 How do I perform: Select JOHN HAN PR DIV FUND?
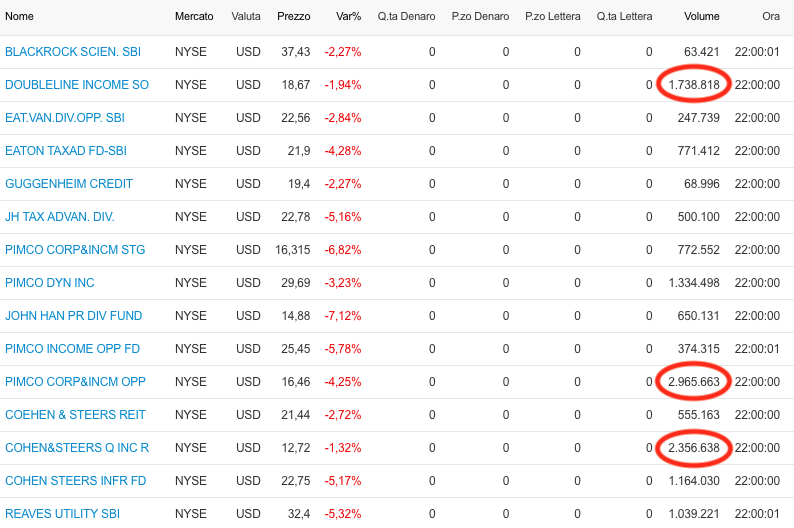[x=73, y=315]
